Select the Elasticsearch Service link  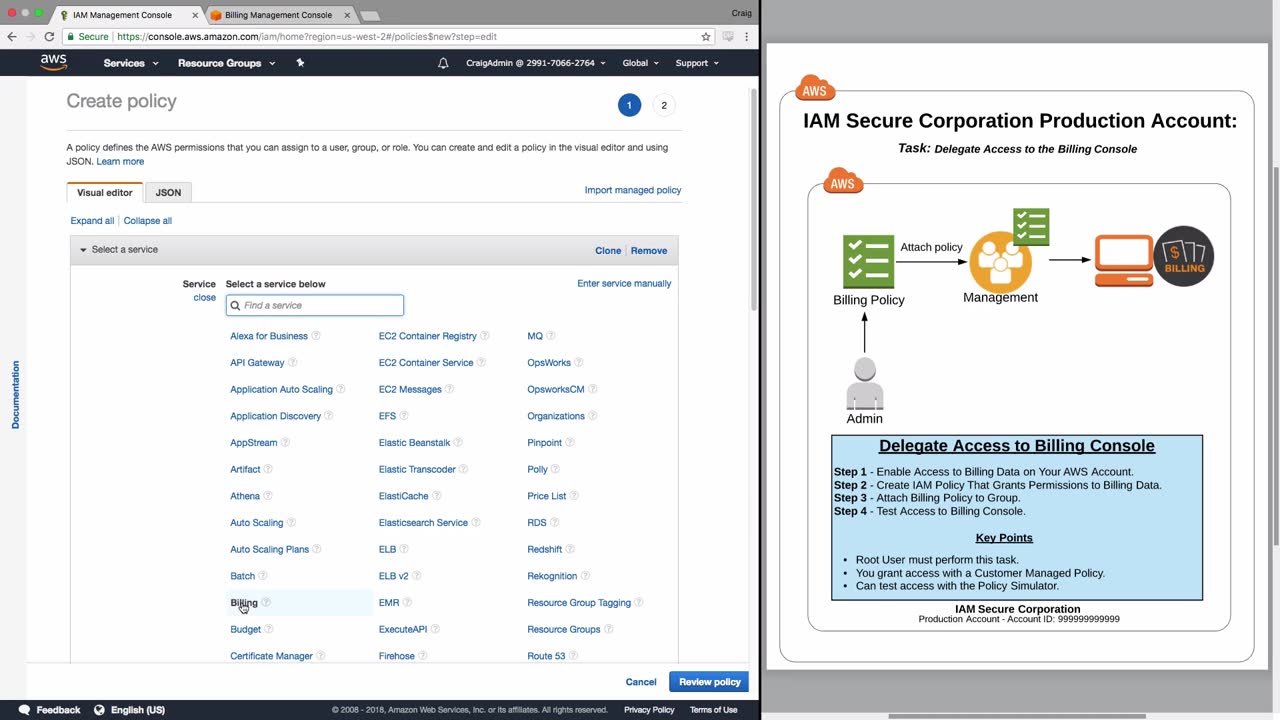click(423, 523)
